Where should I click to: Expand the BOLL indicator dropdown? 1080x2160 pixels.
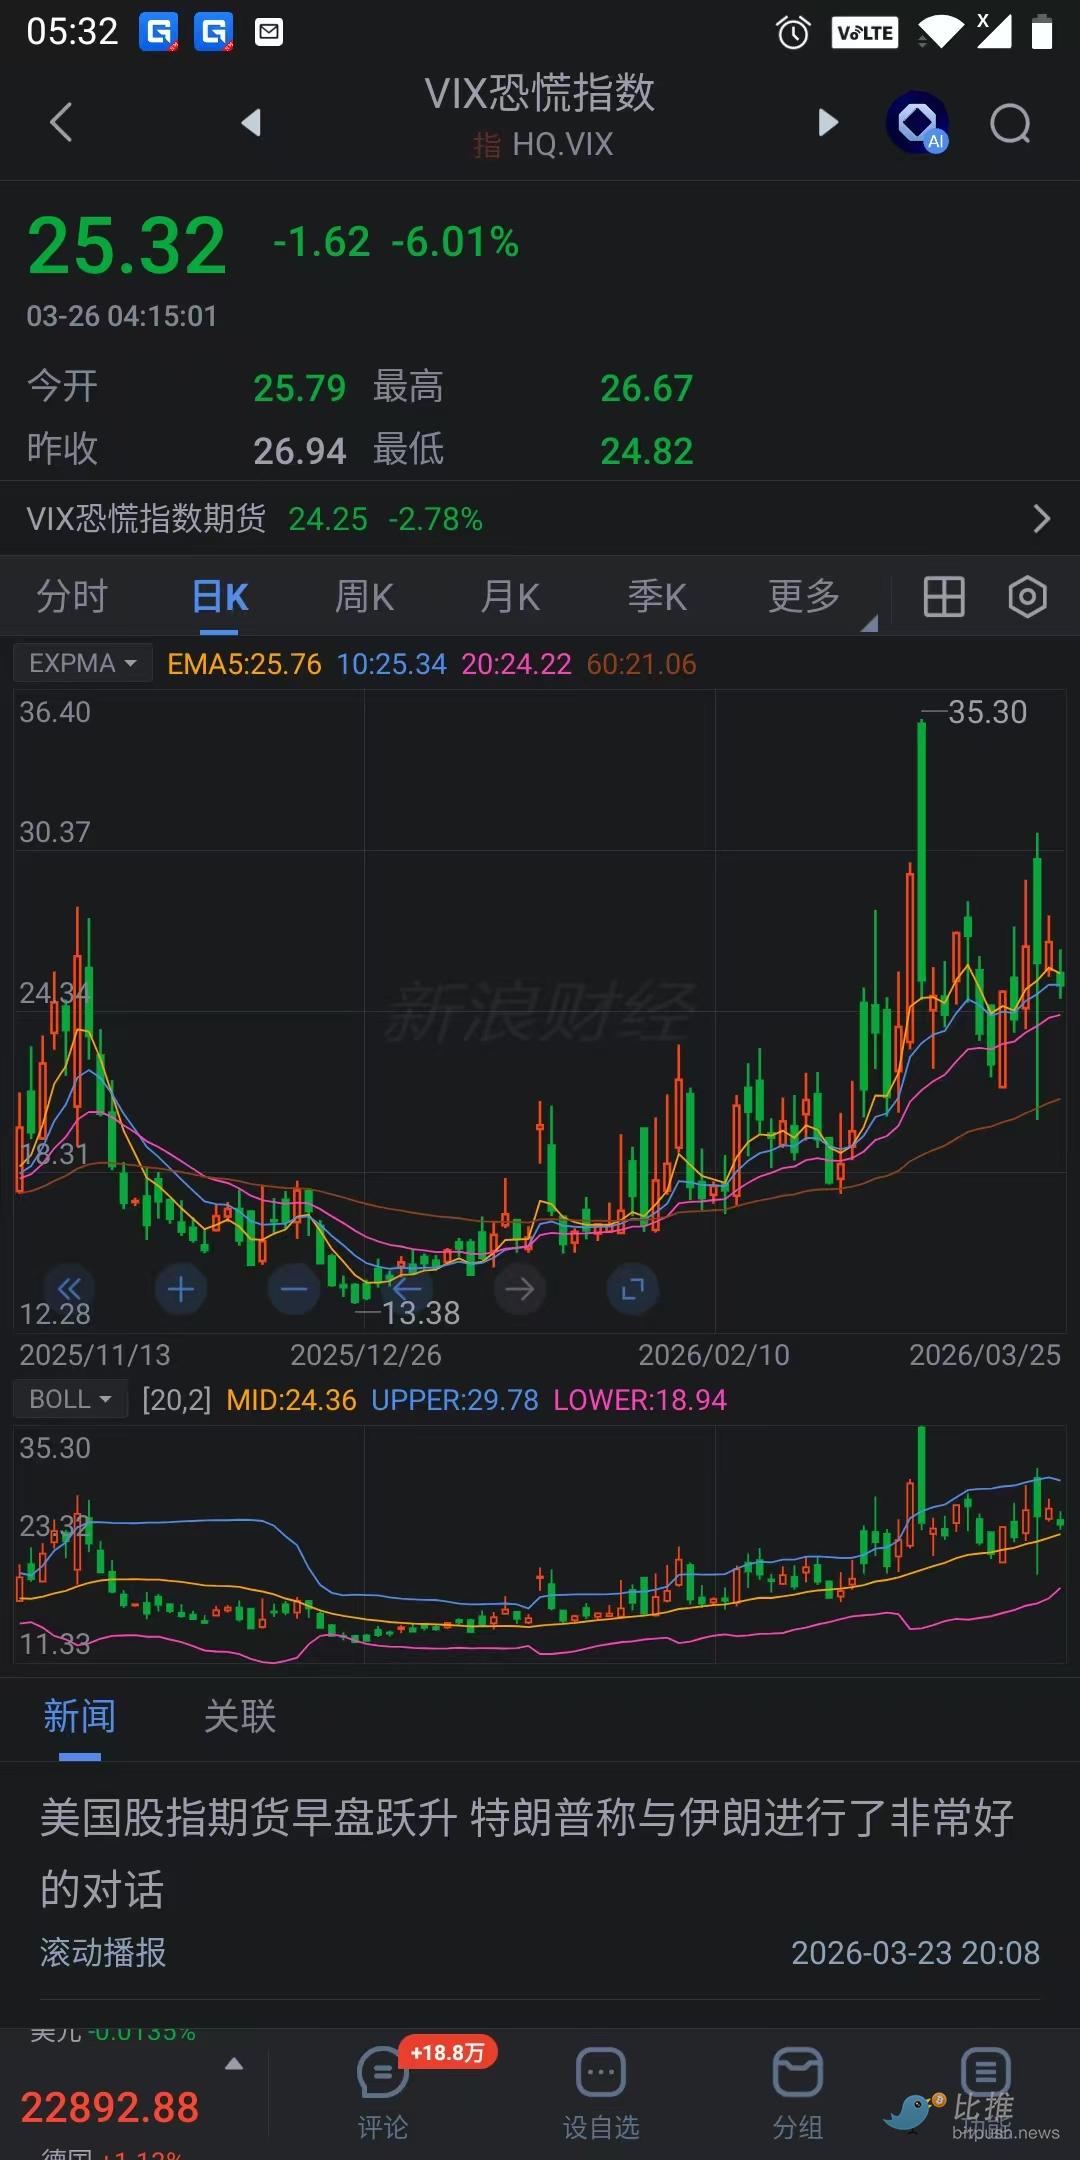[70, 1399]
